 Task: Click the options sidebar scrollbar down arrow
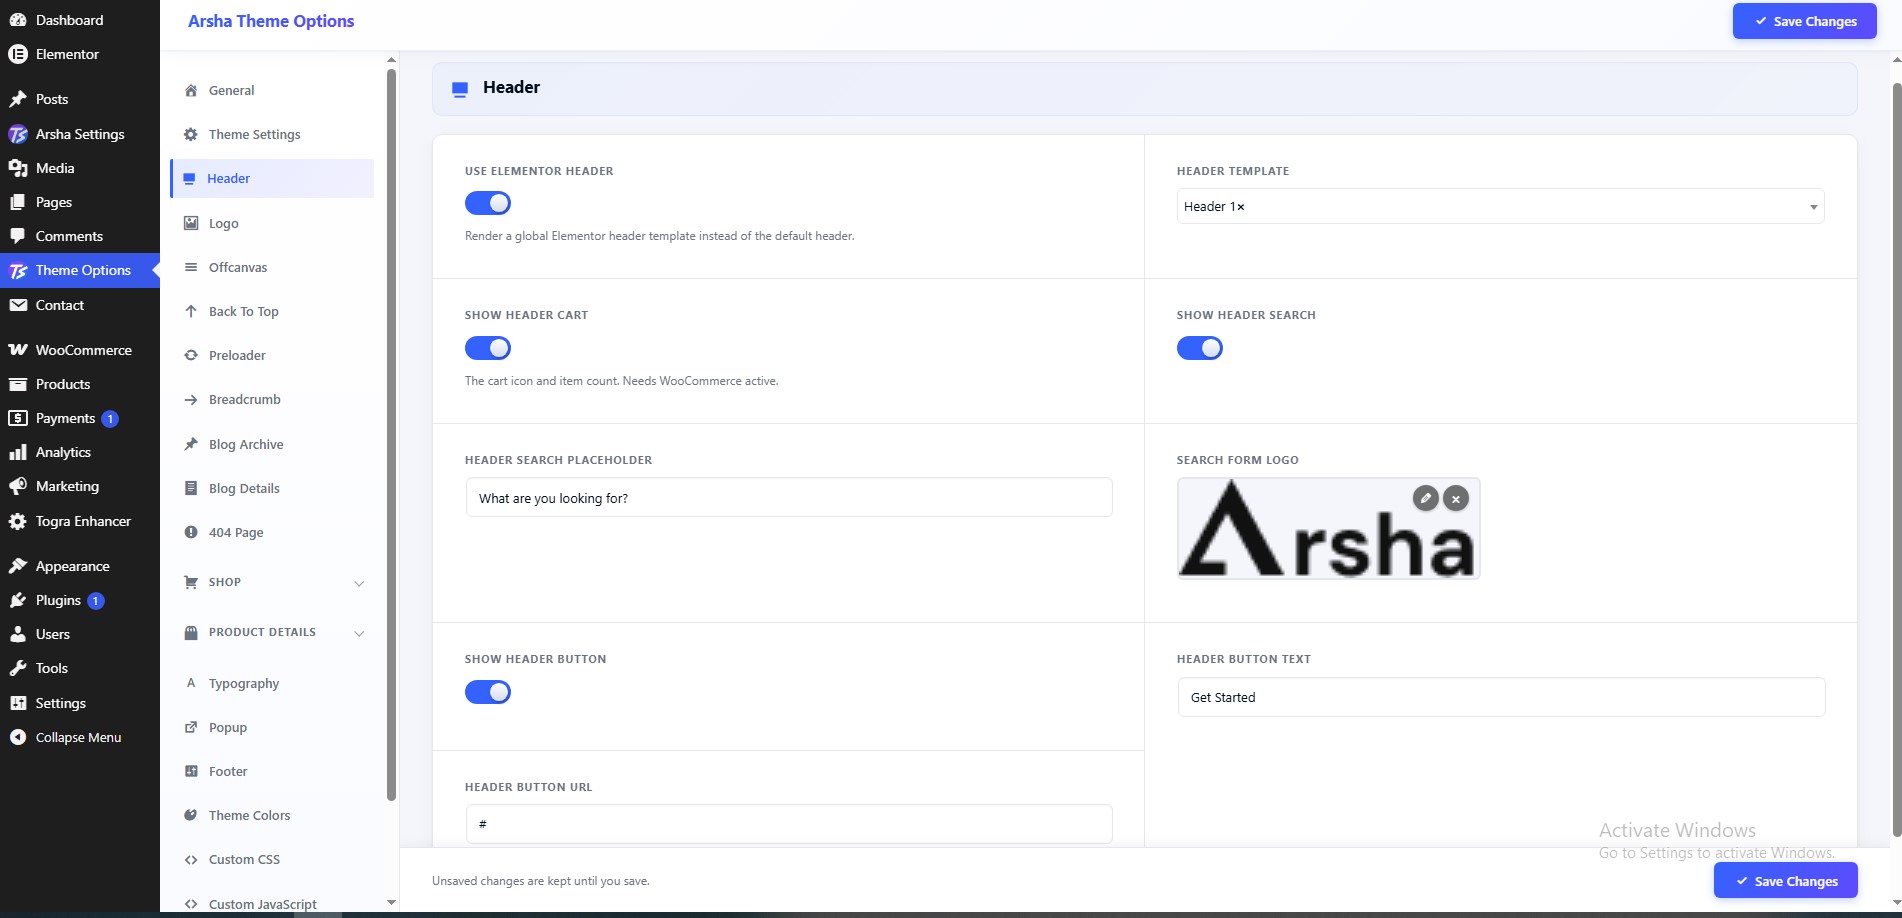(x=391, y=902)
